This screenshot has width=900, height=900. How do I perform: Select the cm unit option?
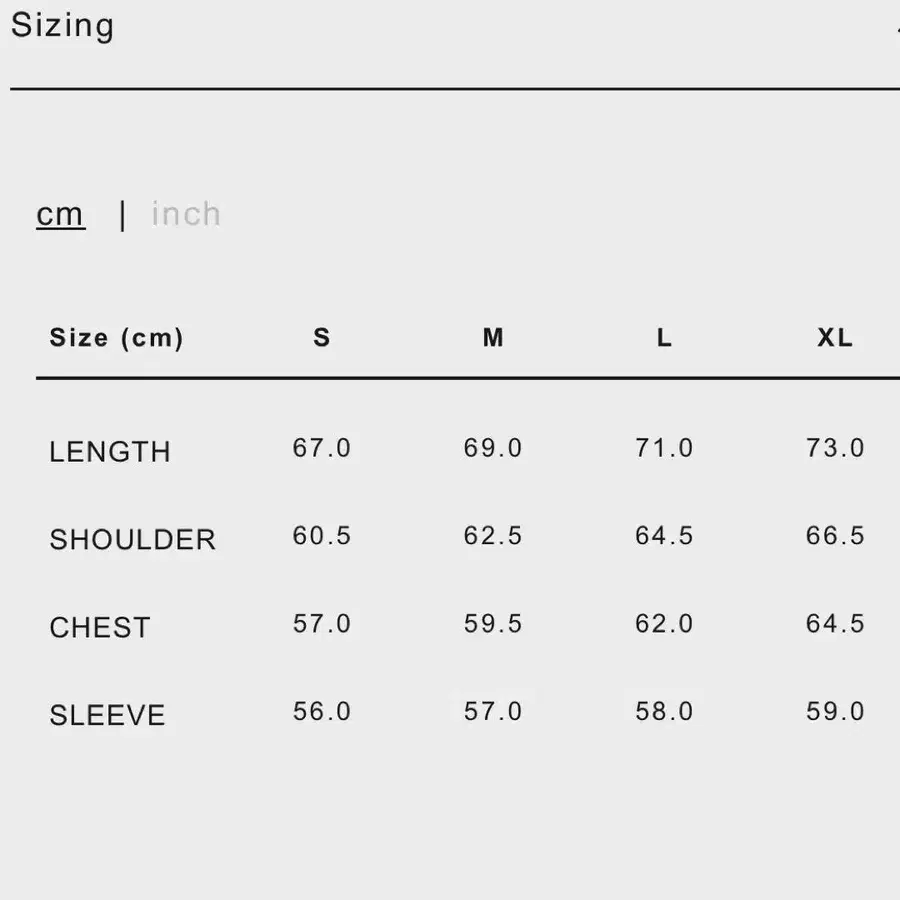pos(60,215)
